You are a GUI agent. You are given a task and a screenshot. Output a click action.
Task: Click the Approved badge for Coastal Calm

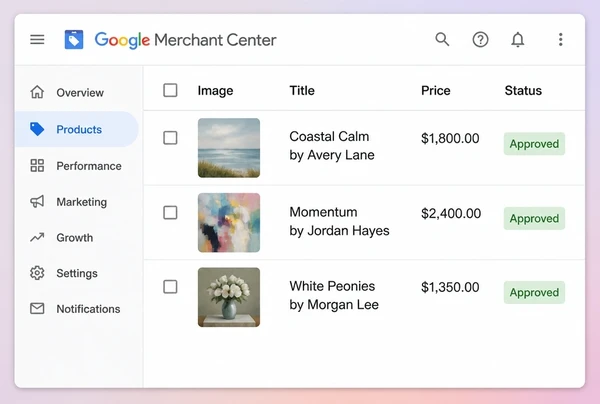pyautogui.click(x=534, y=144)
